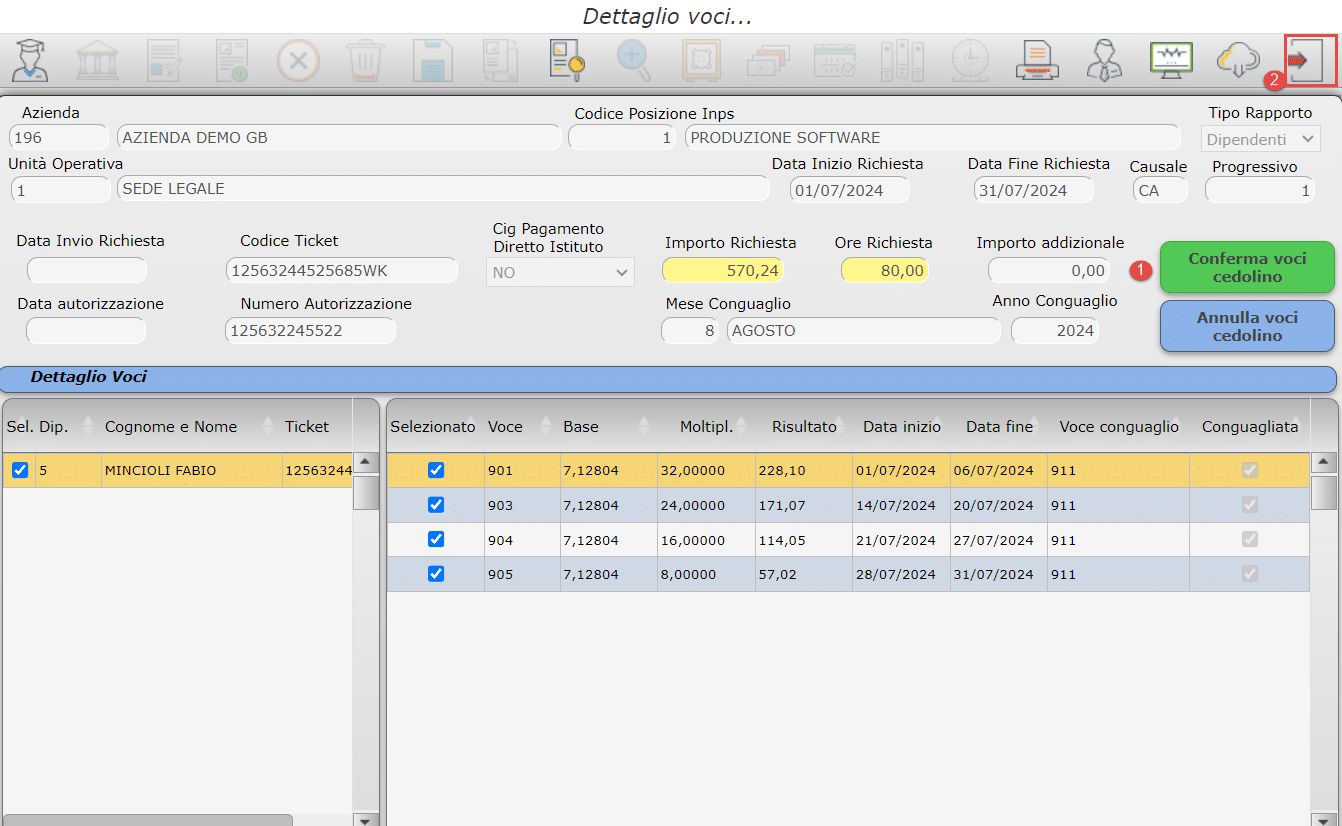Click voci table scrollbar down arrow

coord(1324,820)
